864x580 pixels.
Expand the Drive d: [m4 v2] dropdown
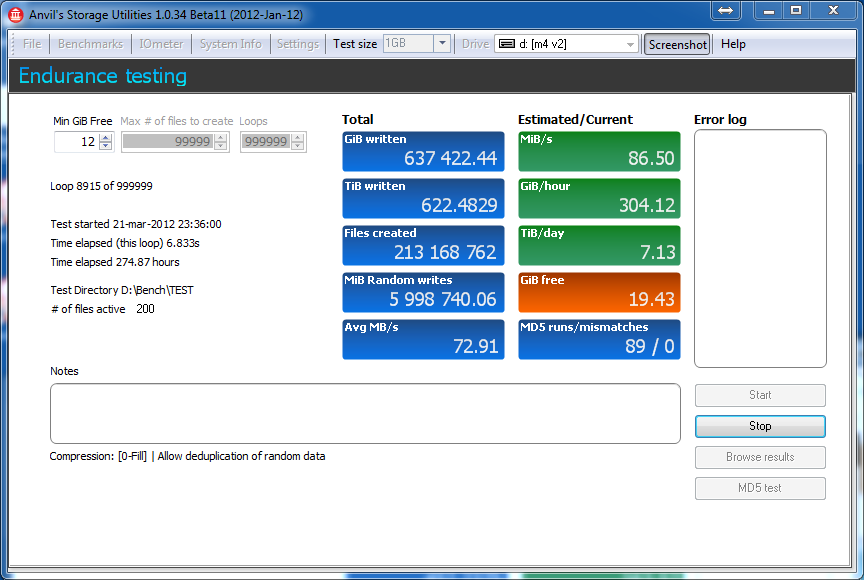point(630,44)
